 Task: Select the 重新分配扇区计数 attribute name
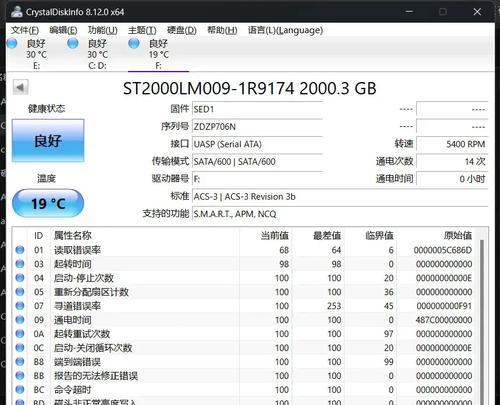[x=91, y=292]
